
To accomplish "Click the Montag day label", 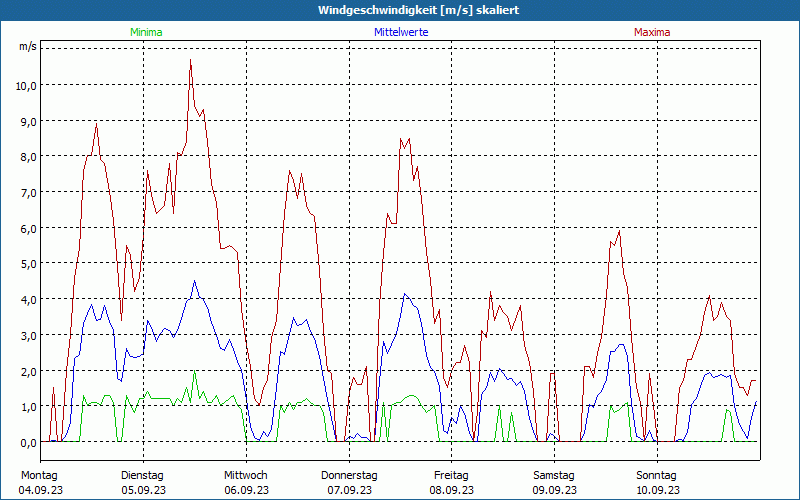I will [x=39, y=476].
